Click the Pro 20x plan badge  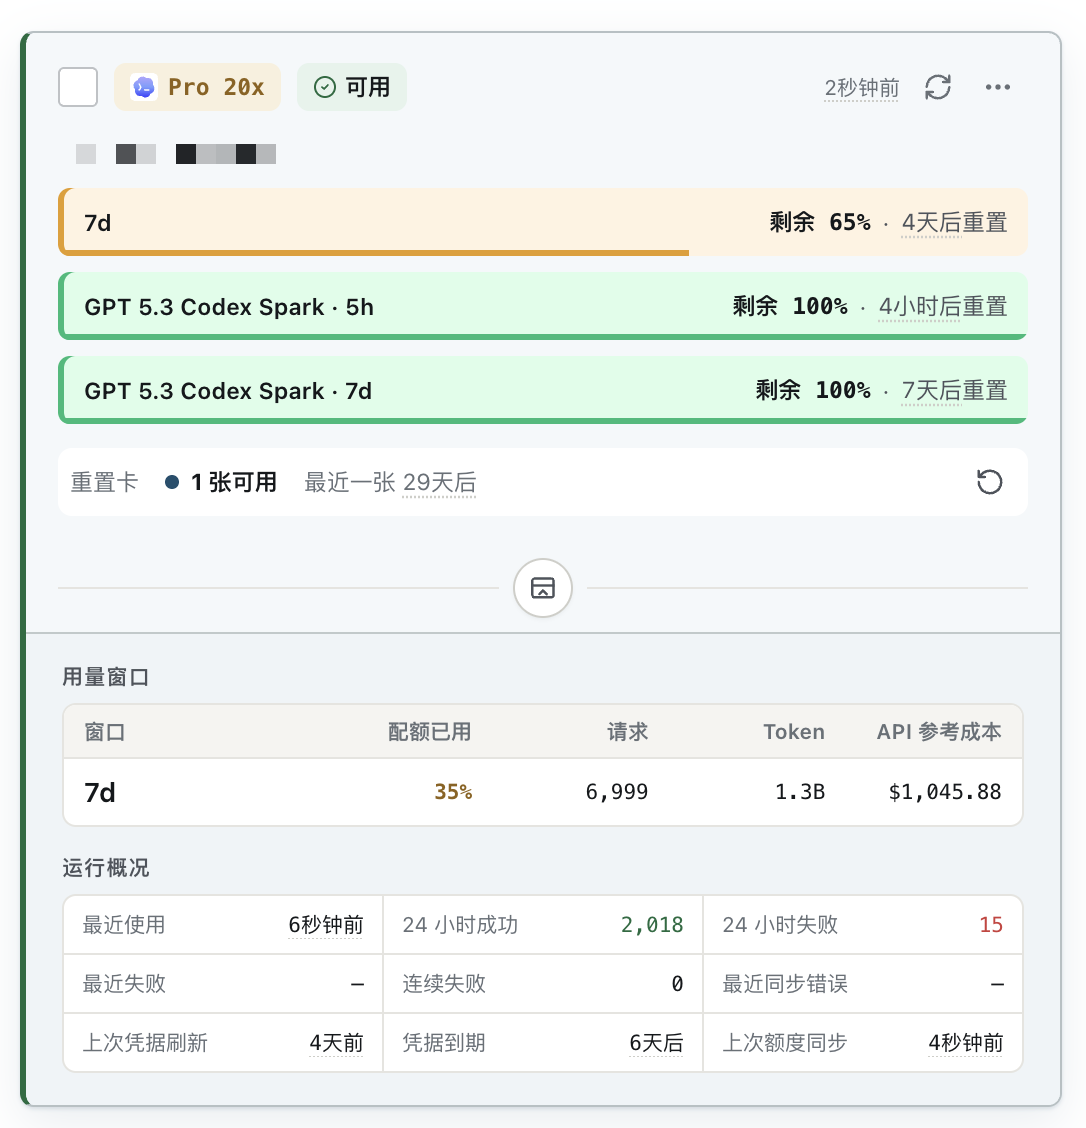click(x=197, y=87)
